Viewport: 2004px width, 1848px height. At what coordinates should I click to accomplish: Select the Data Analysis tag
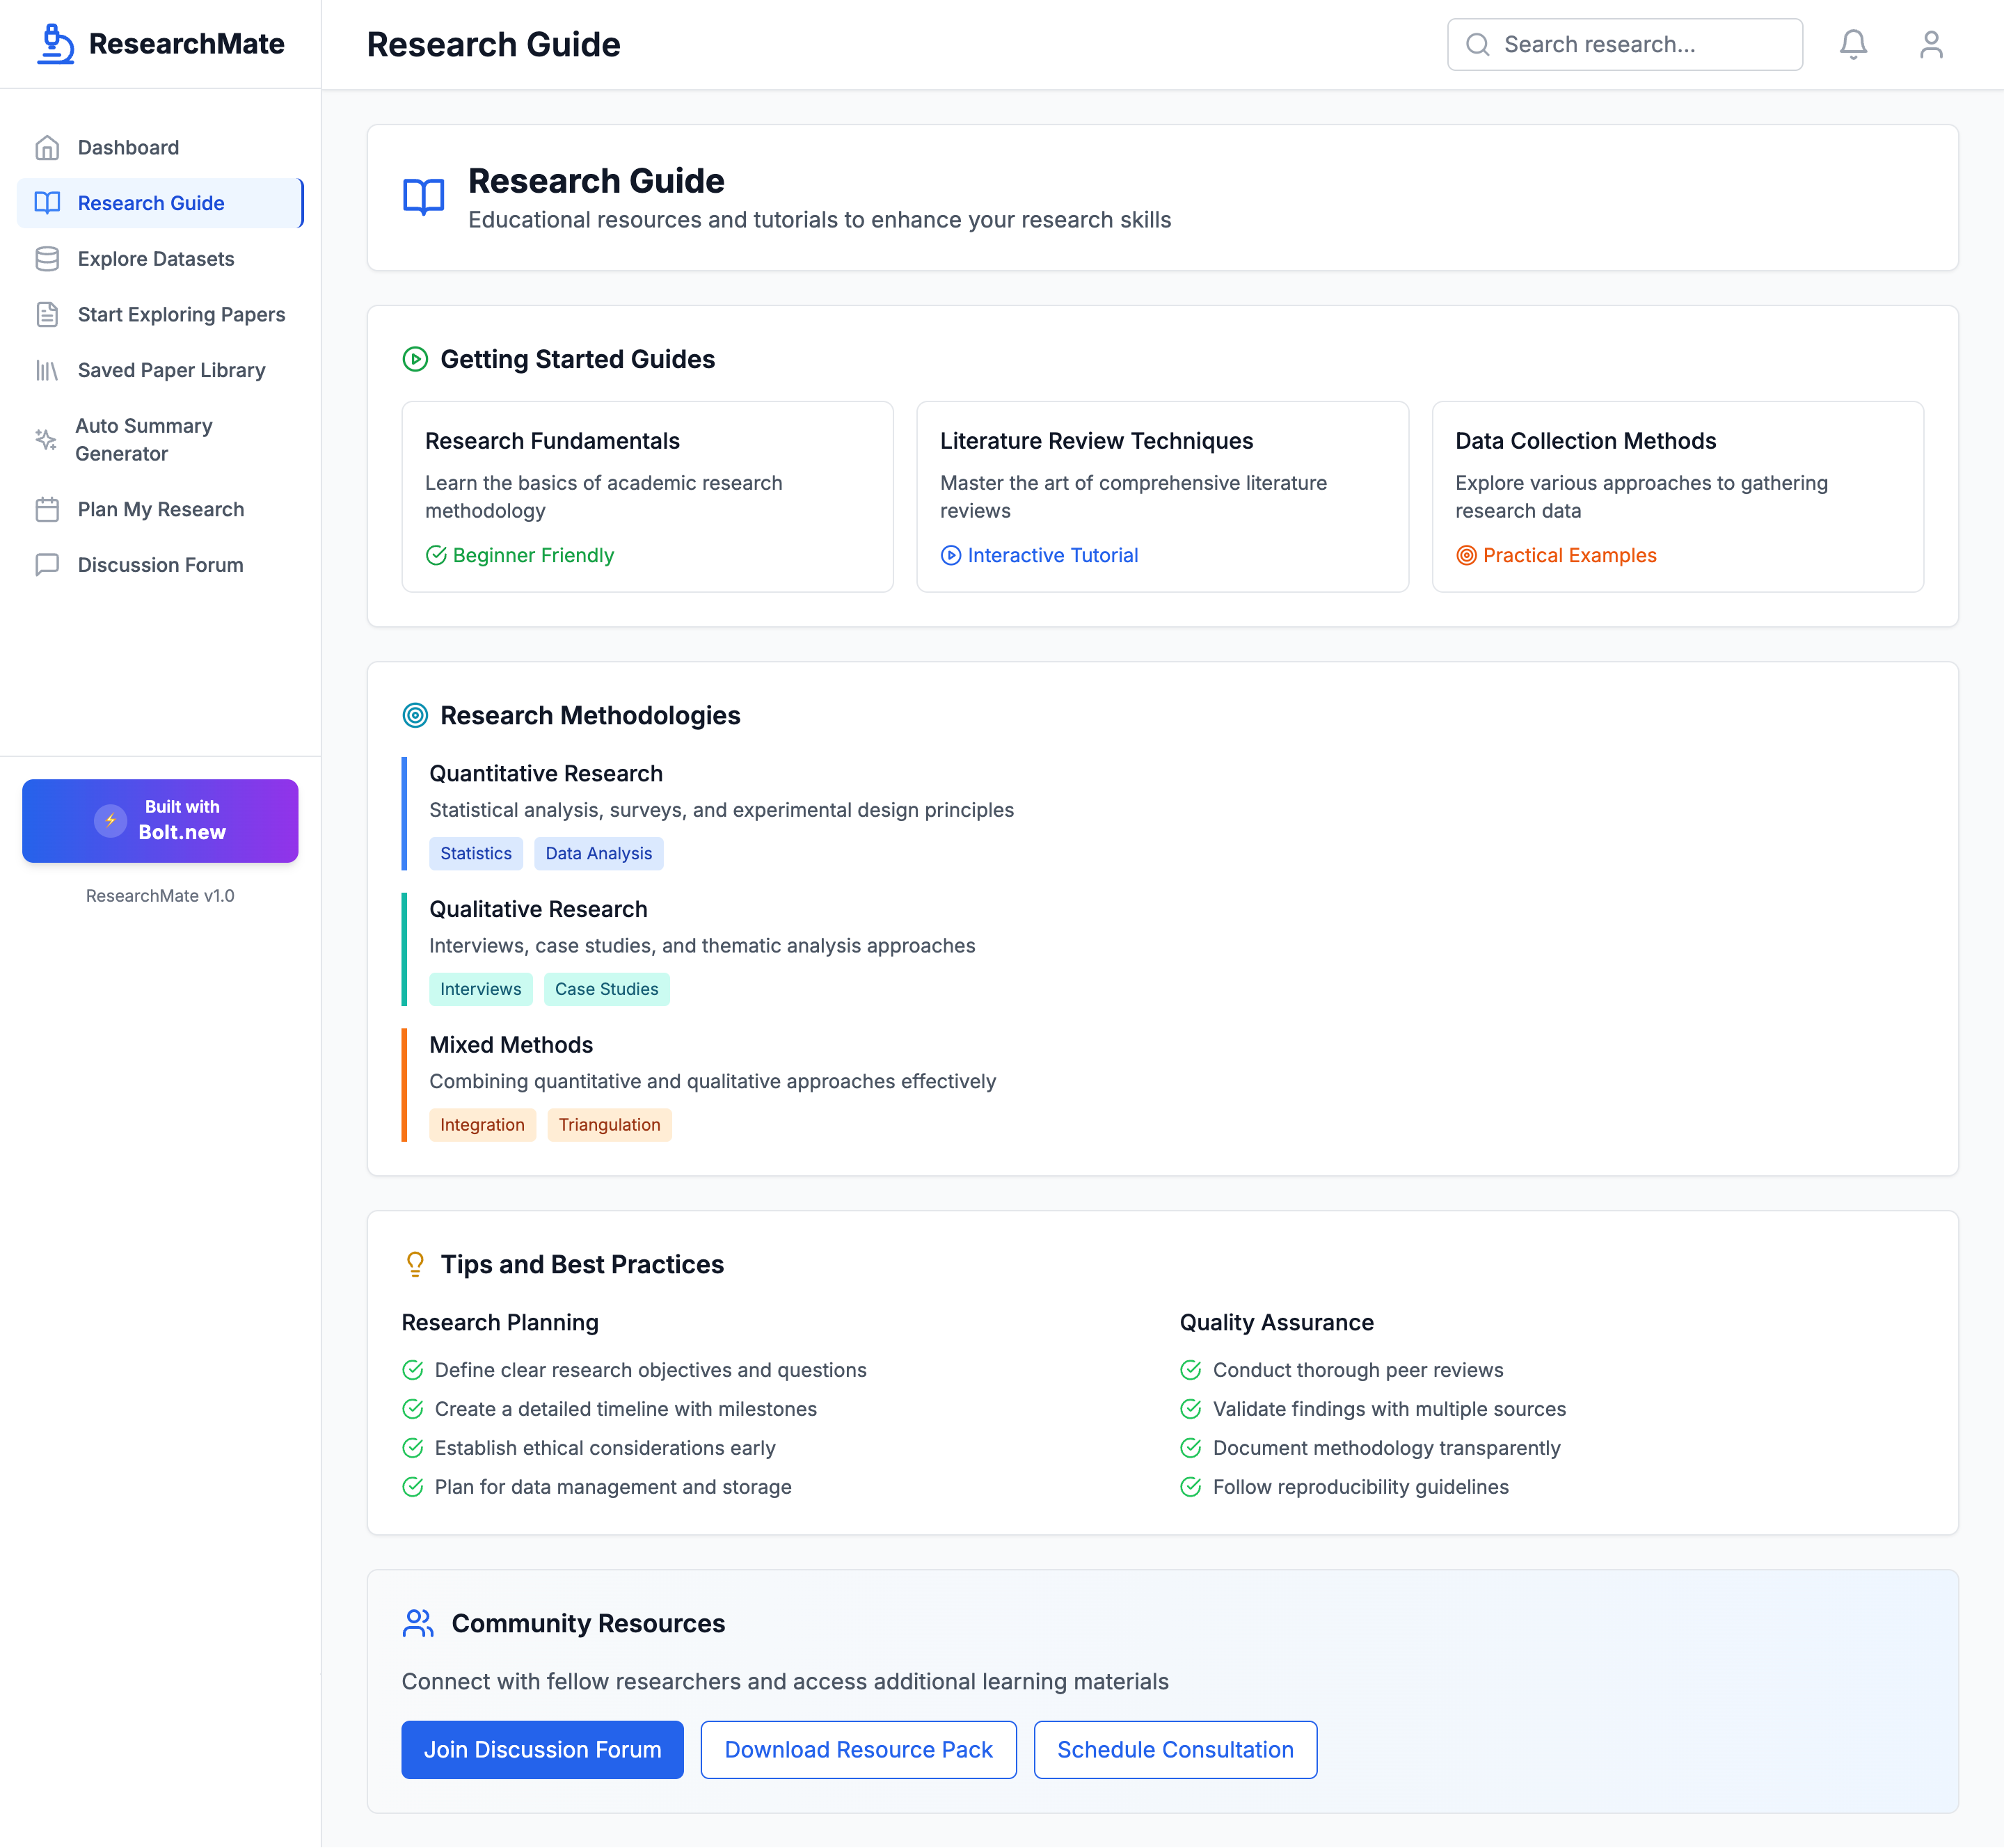598,853
